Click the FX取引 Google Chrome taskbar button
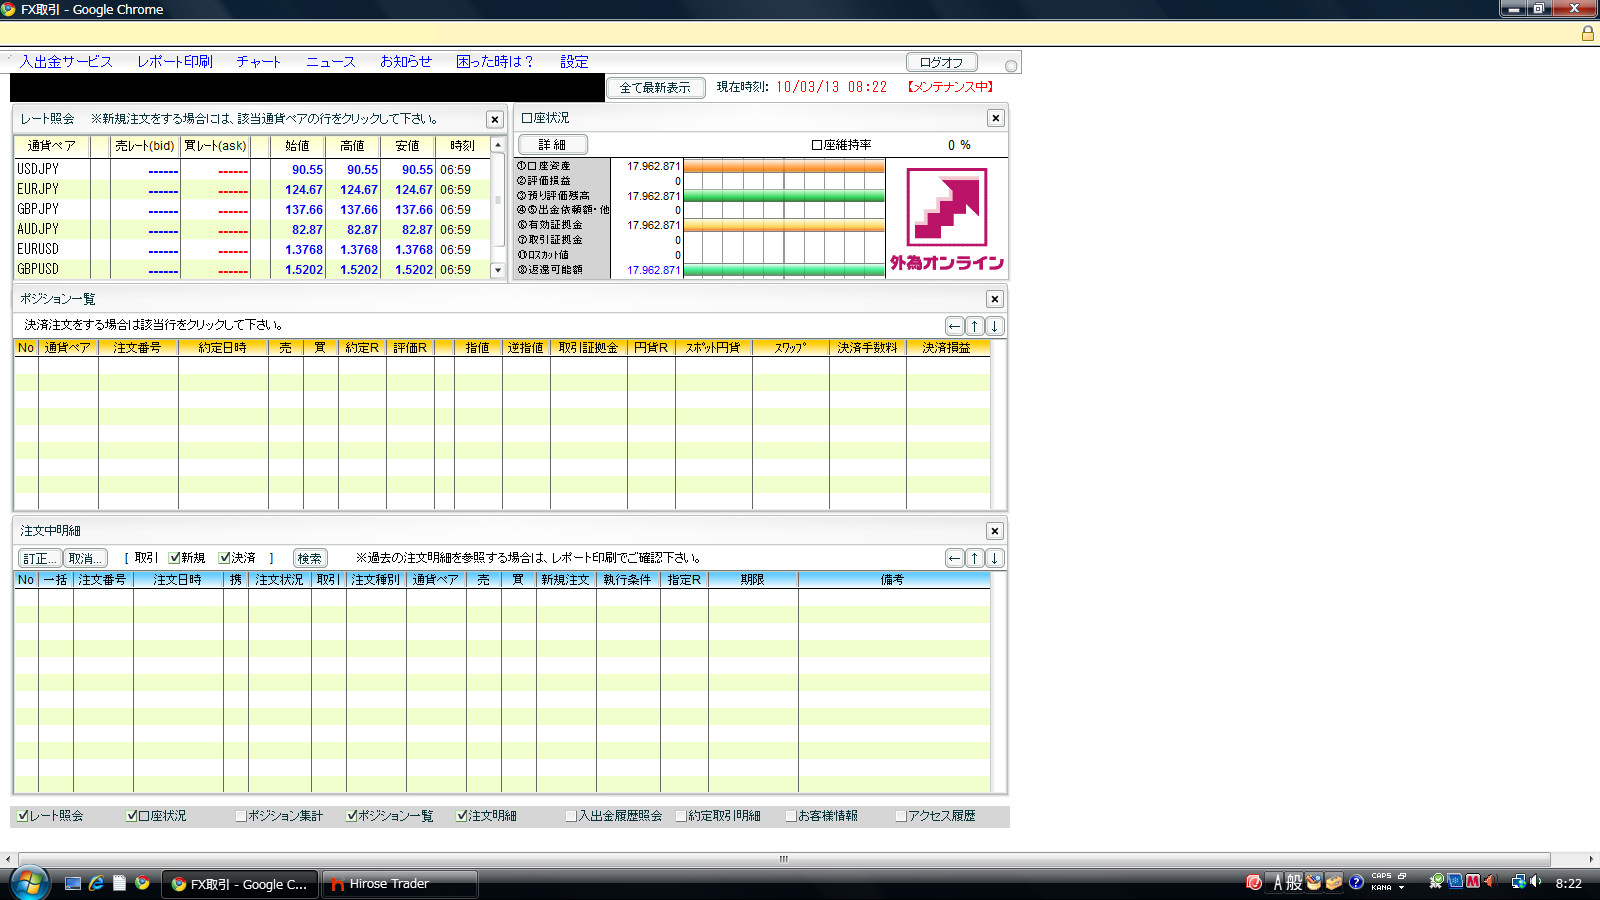 [240, 884]
